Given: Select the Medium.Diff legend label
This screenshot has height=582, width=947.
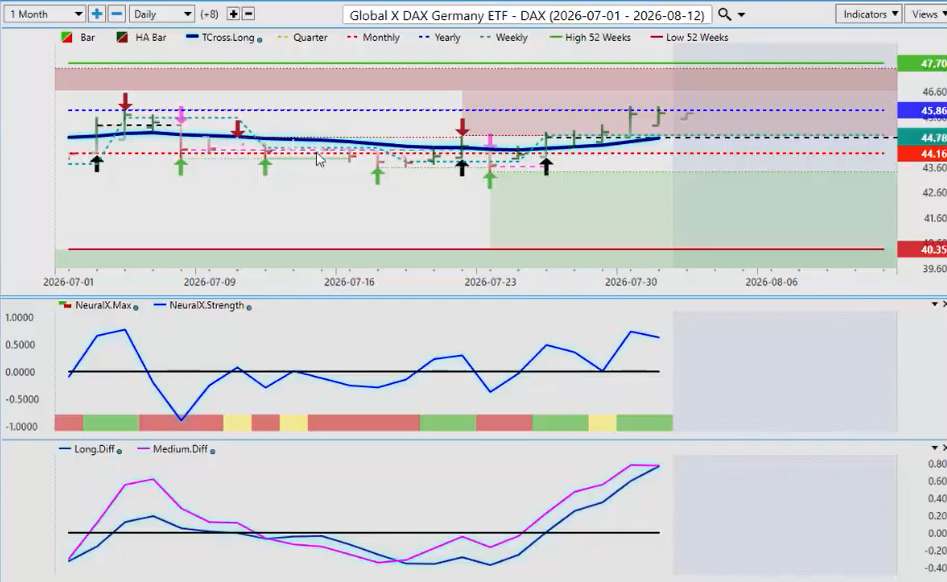Looking at the screenshot, I should click(x=180, y=449).
